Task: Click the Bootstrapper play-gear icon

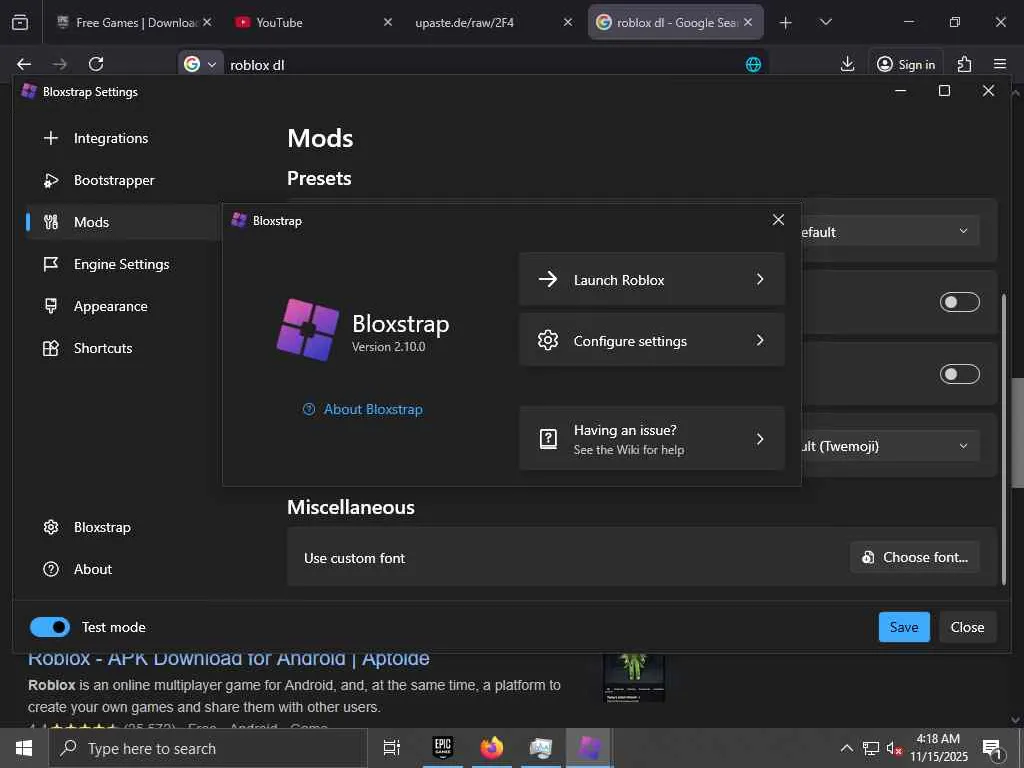Action: (x=50, y=180)
